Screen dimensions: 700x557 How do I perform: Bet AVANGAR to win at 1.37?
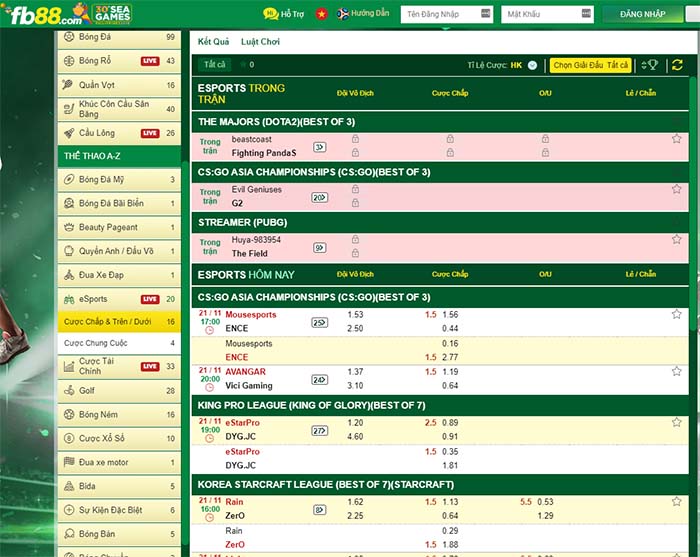(x=355, y=372)
